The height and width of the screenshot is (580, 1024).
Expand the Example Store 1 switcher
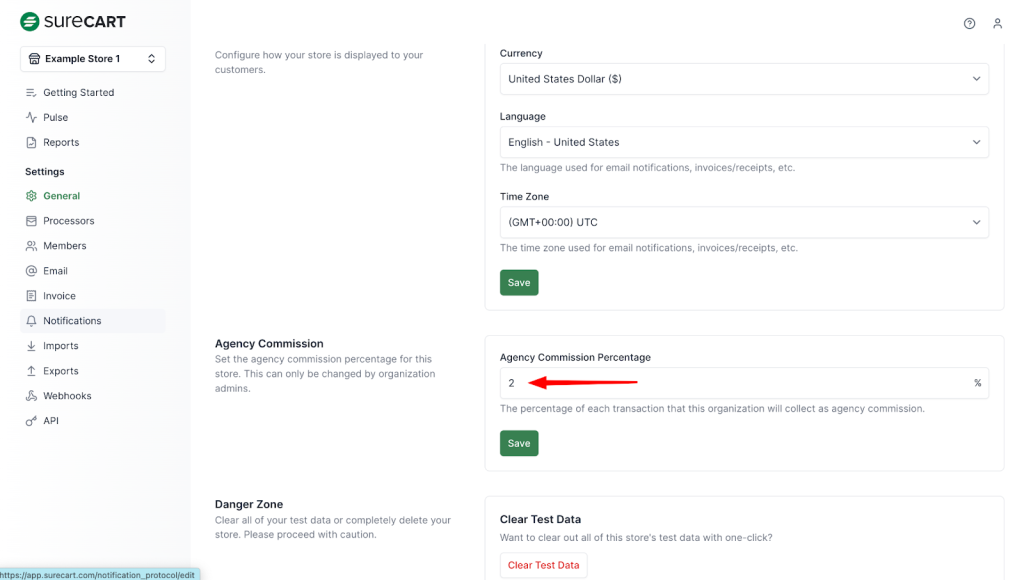(93, 59)
